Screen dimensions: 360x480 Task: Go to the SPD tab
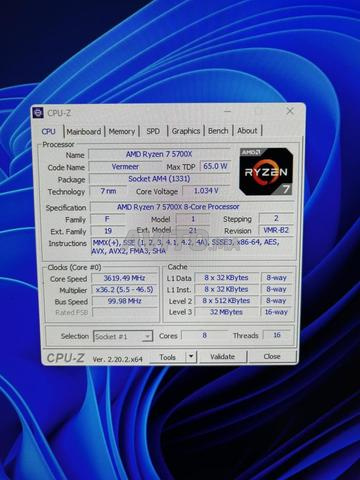point(153,131)
